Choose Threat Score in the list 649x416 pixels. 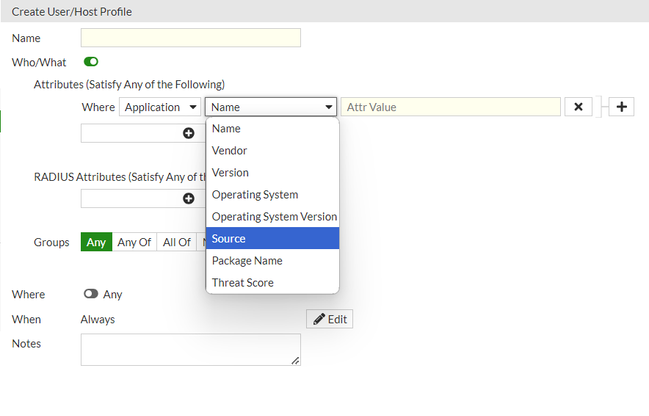tap(272, 283)
